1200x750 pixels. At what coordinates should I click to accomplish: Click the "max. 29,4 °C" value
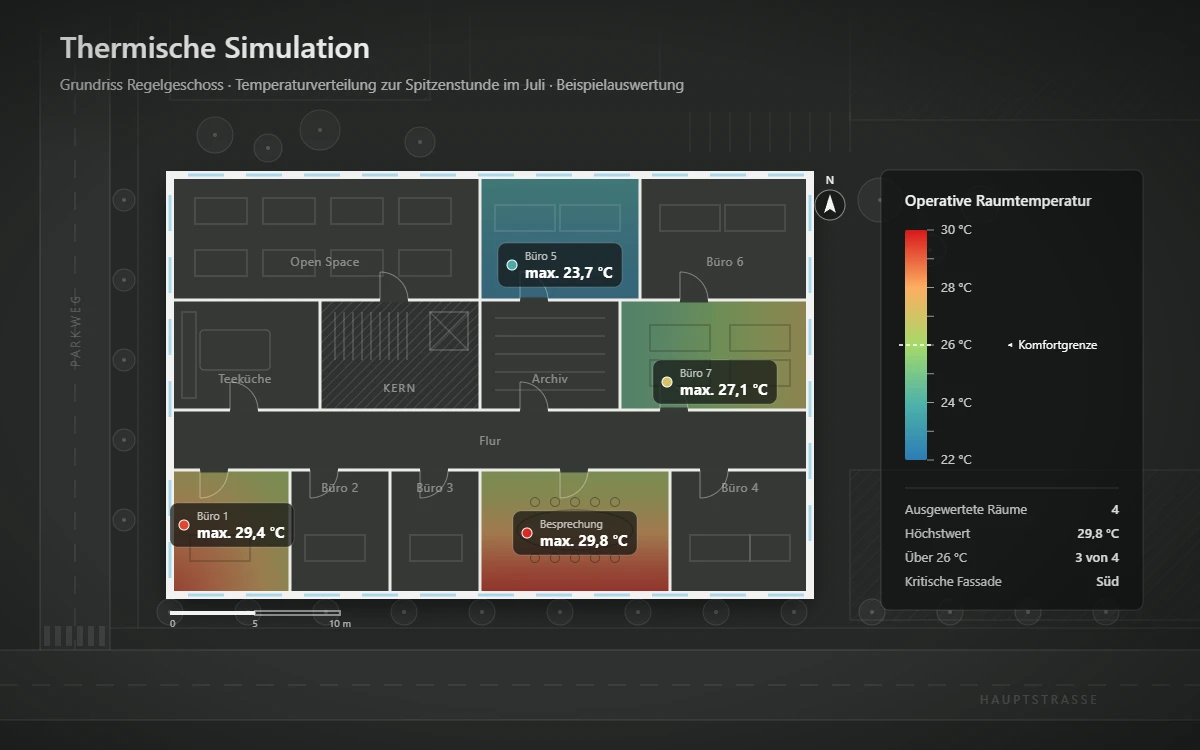click(x=241, y=533)
